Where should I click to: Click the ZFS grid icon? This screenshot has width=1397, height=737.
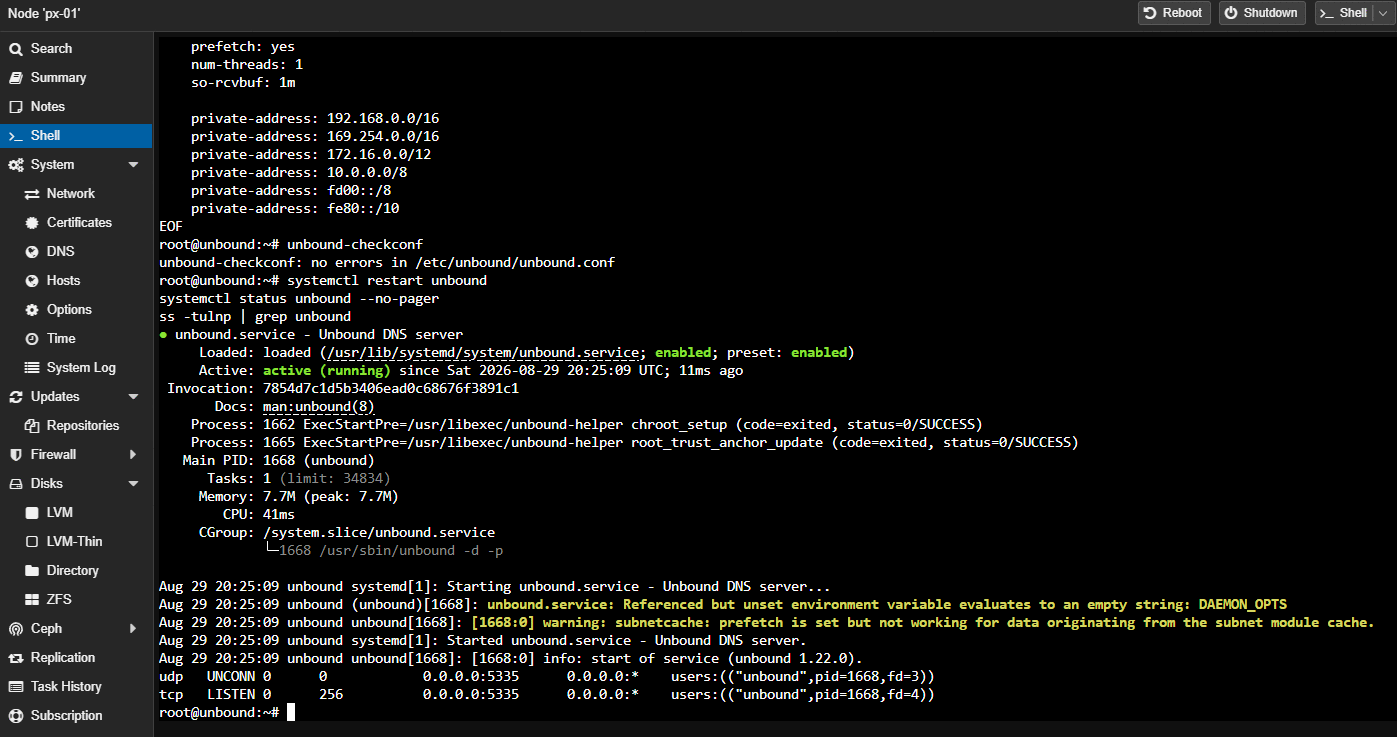[x=31, y=599]
